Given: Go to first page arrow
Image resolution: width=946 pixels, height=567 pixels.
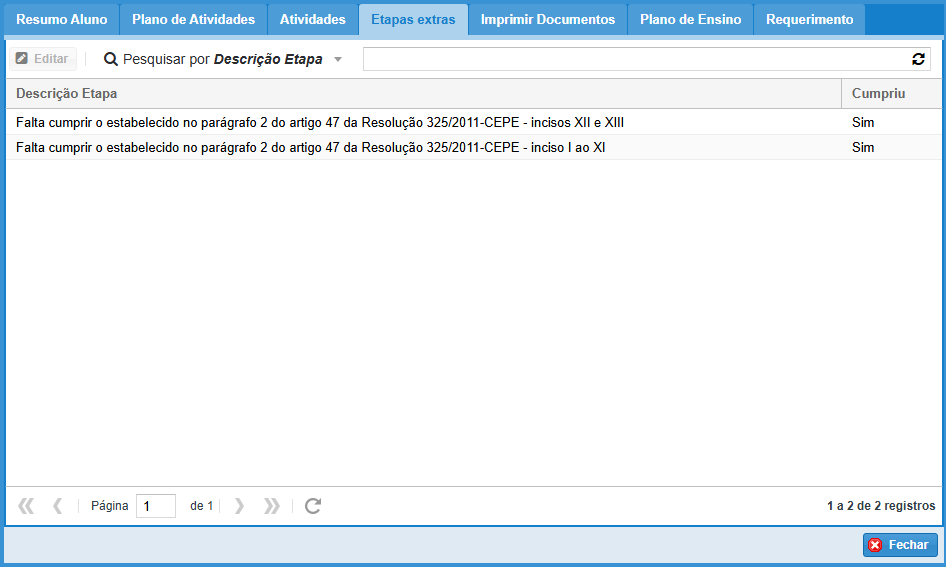Looking at the screenshot, I should 26,506.
